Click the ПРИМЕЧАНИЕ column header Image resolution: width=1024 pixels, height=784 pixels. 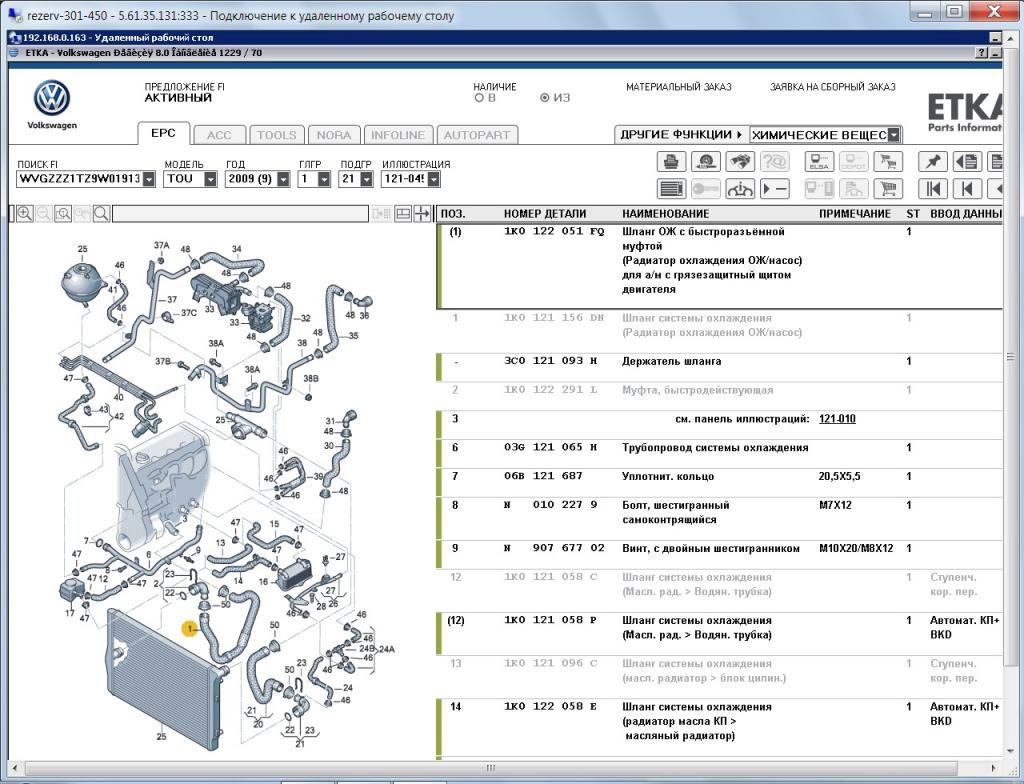click(855, 214)
